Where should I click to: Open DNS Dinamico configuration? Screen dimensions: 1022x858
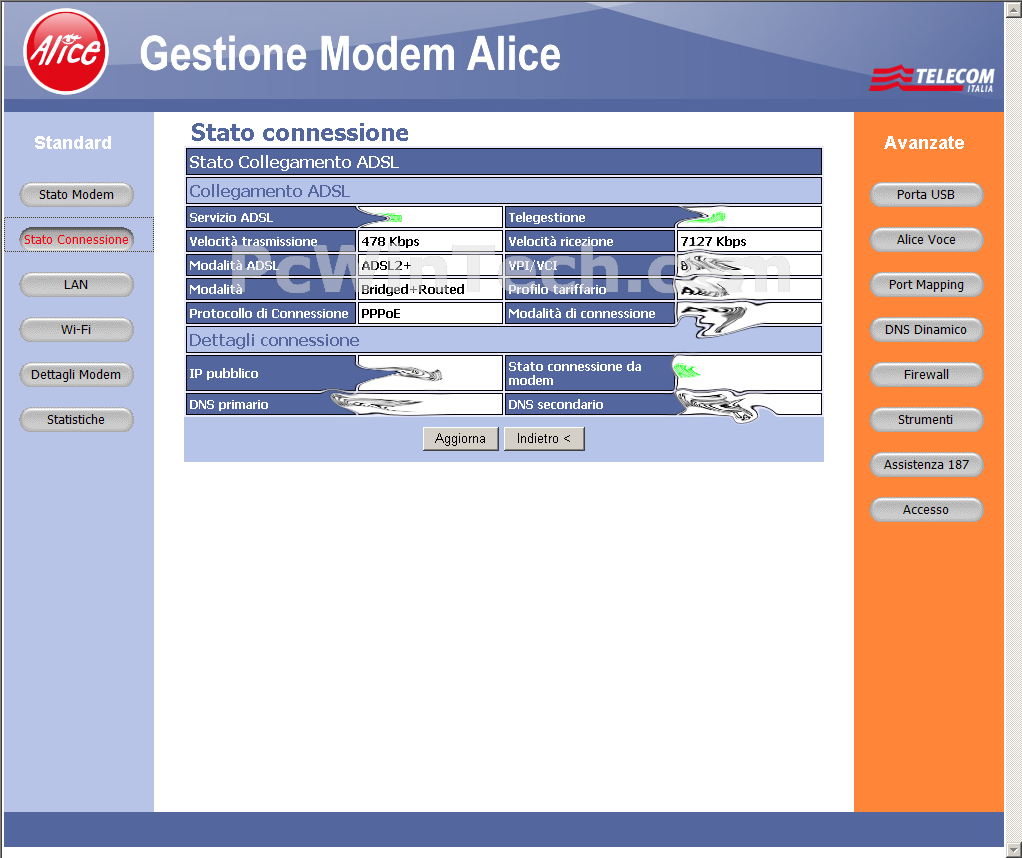coord(926,329)
